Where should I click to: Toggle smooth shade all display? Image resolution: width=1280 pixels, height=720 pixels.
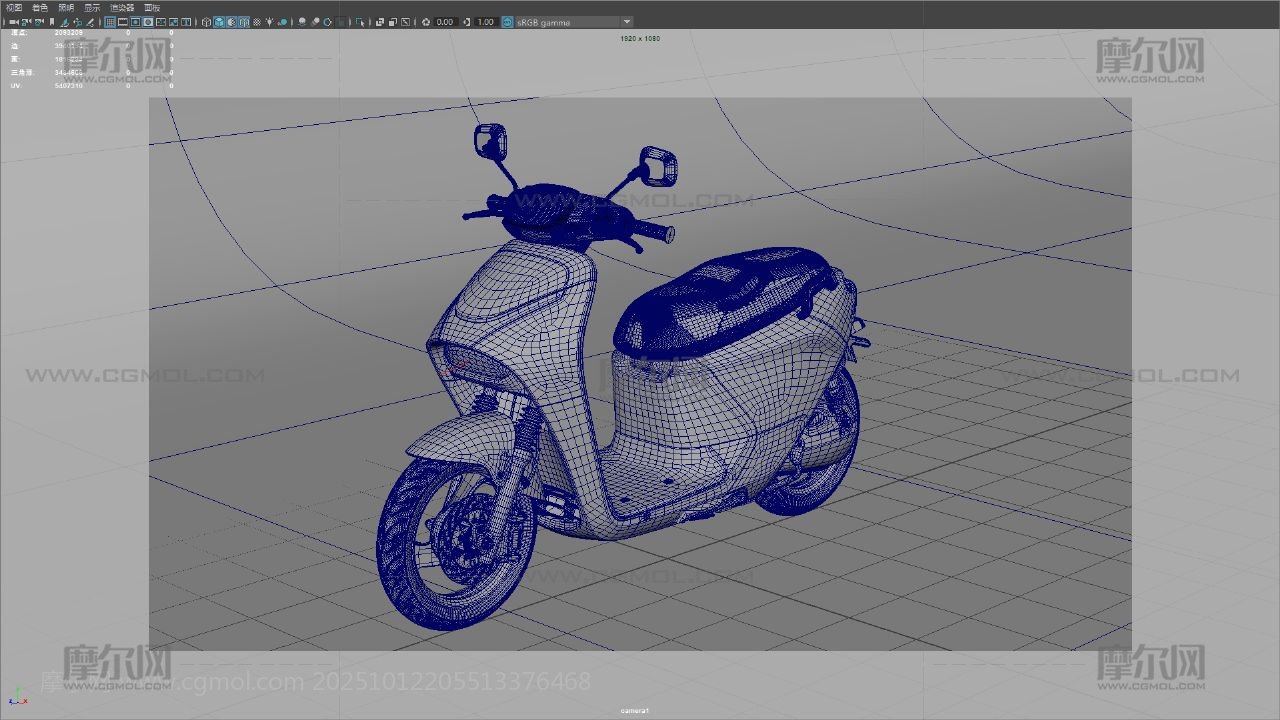pyautogui.click(x=219, y=22)
